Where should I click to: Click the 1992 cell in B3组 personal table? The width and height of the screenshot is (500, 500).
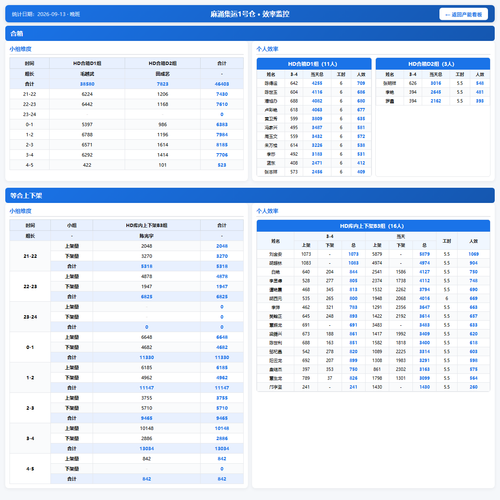coord(401,334)
